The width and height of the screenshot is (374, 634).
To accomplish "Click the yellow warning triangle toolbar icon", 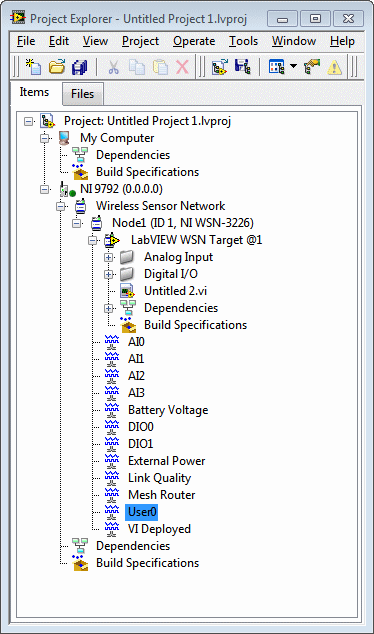I will (335, 67).
